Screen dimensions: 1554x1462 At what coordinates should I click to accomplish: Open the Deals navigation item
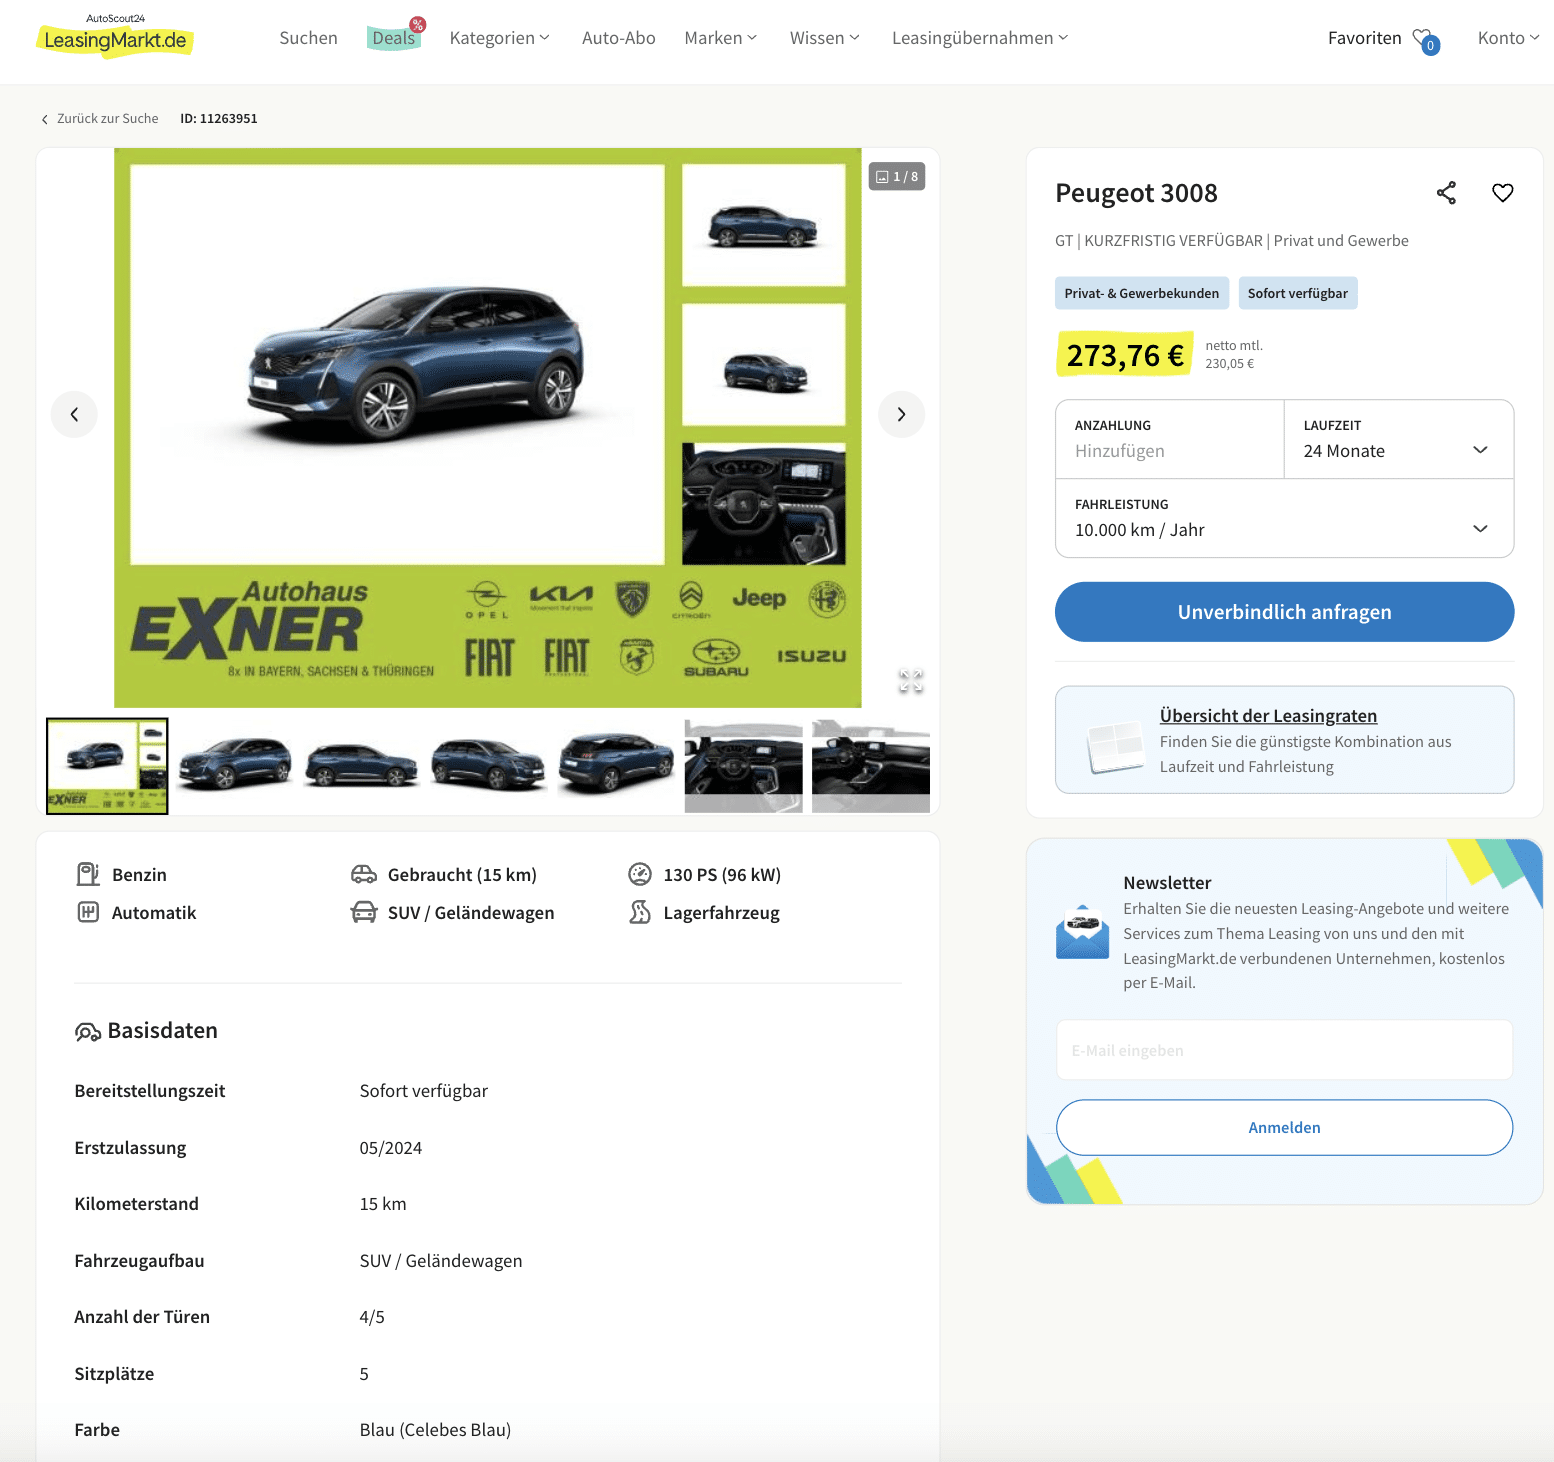394,38
